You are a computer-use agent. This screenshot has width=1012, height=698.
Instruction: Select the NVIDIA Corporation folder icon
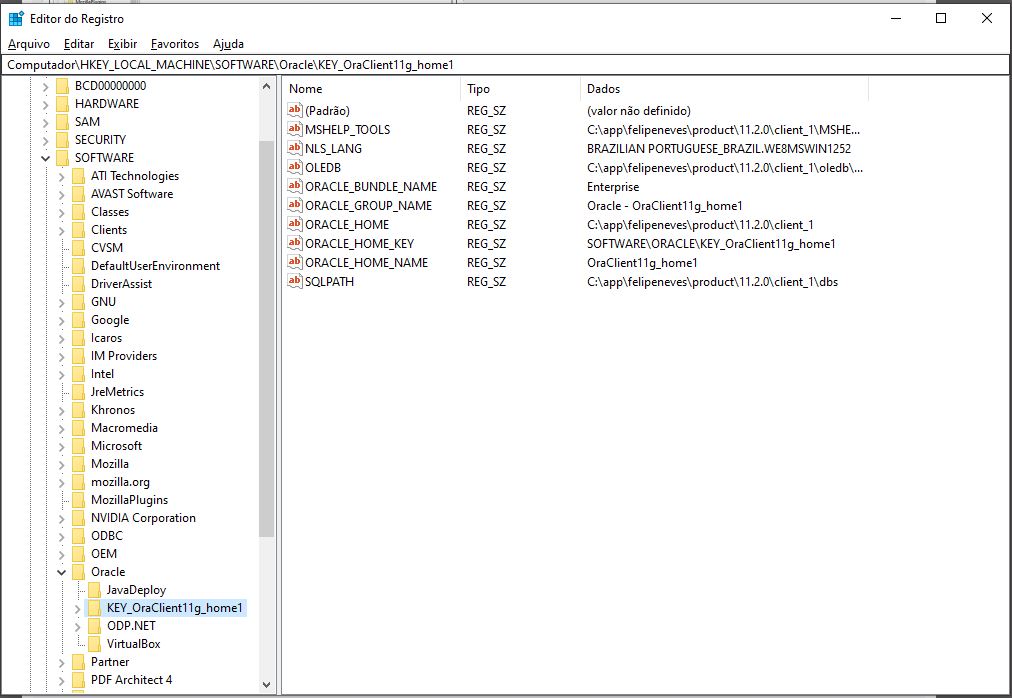(78, 518)
